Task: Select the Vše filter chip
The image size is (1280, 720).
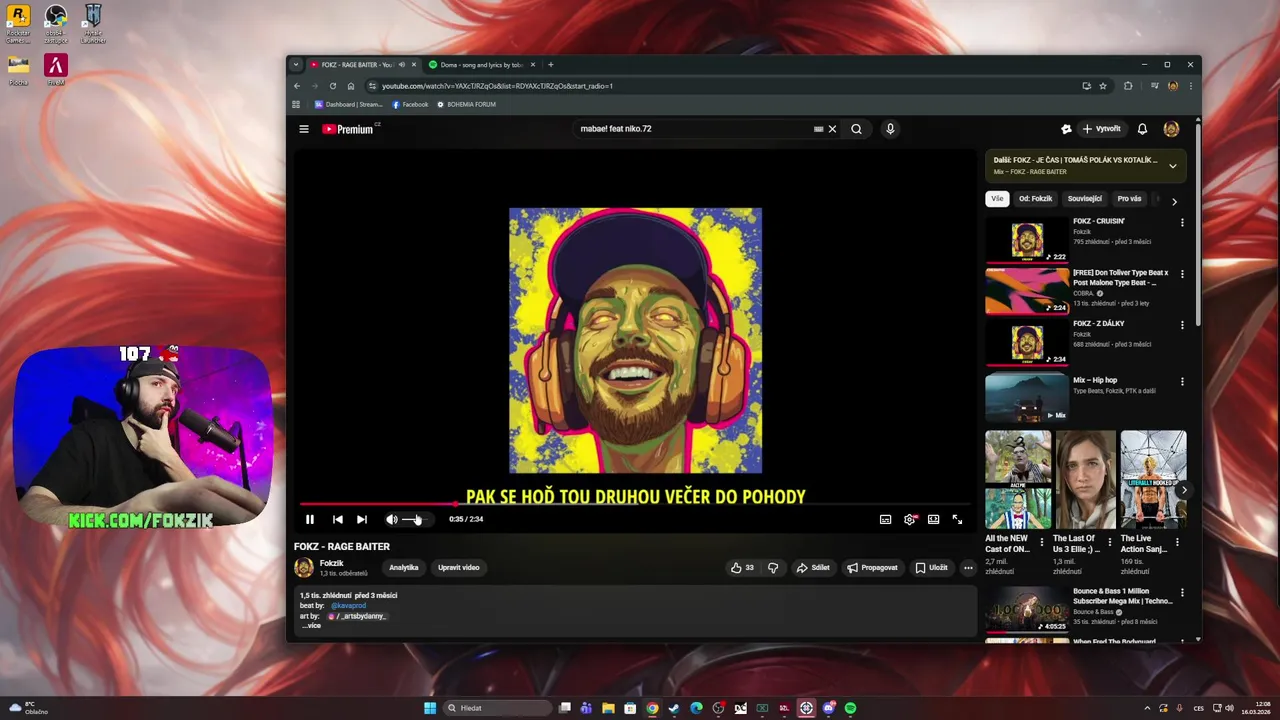Action: tap(997, 198)
